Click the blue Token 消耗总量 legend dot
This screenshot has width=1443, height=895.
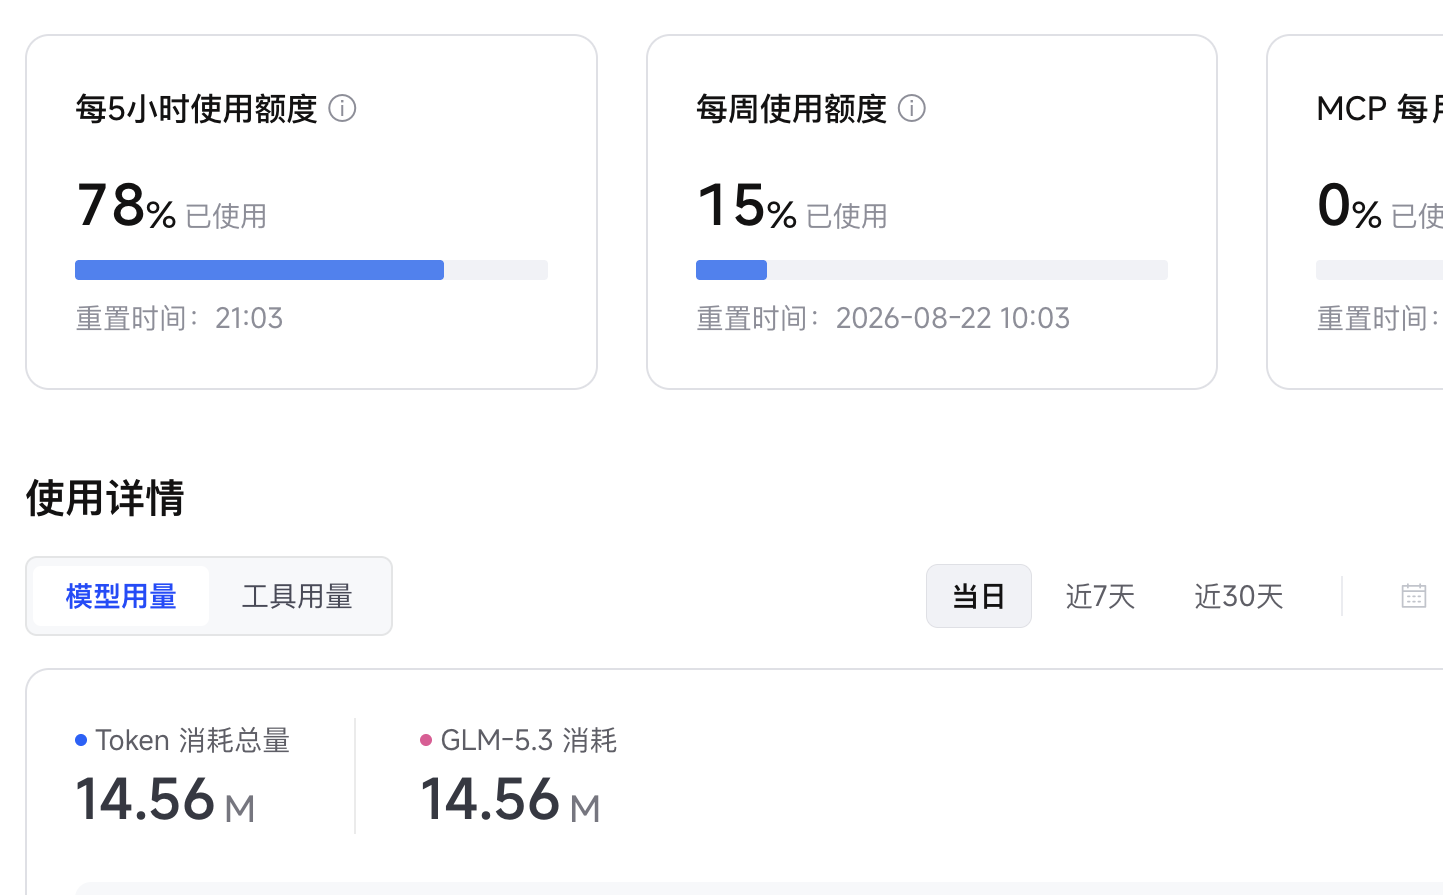(x=81, y=740)
